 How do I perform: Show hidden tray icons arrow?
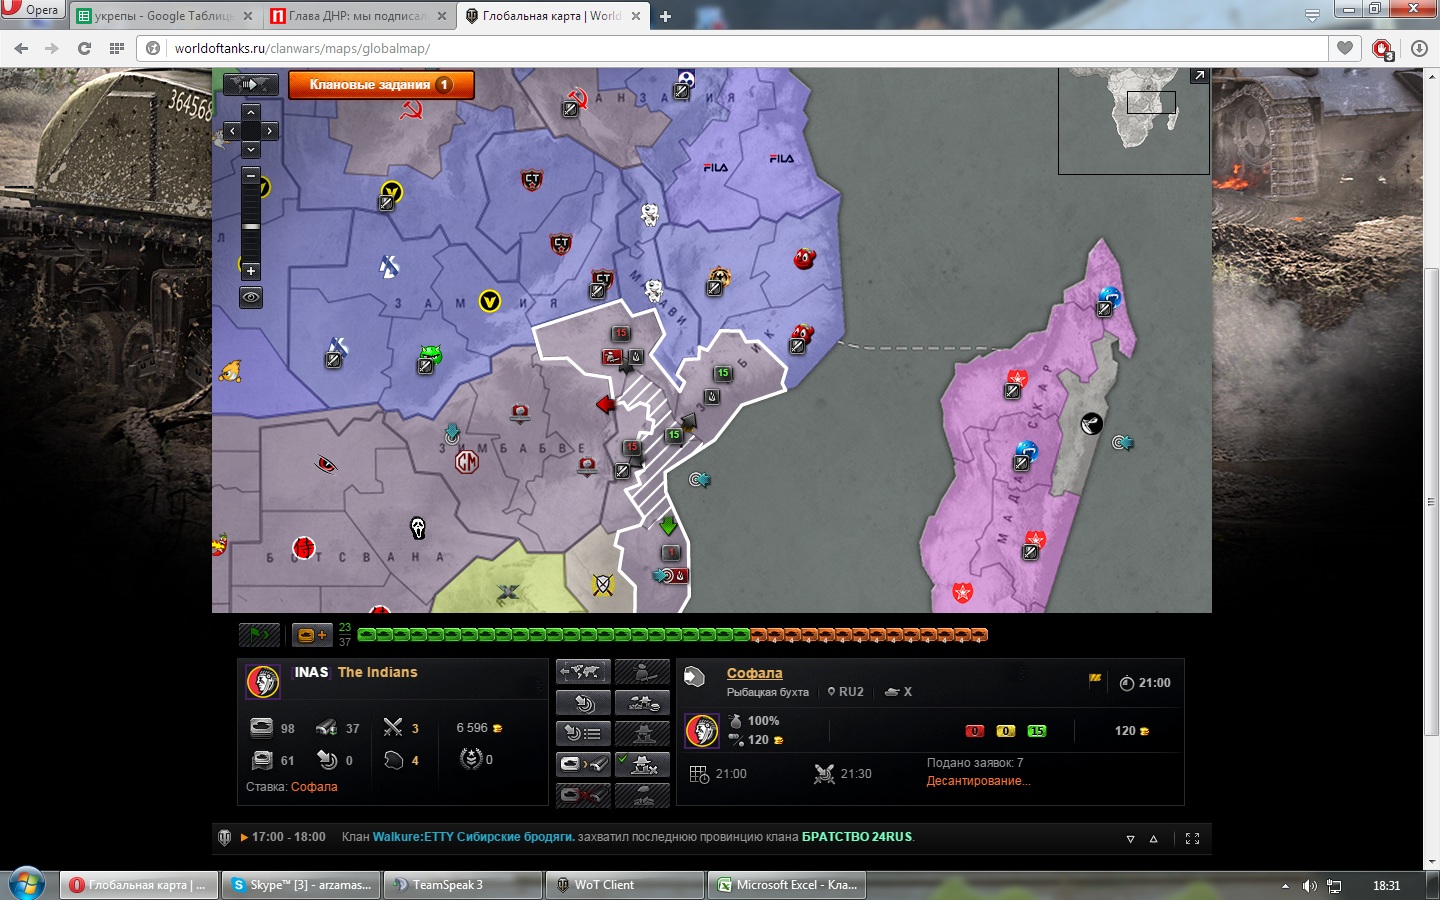tap(1285, 886)
